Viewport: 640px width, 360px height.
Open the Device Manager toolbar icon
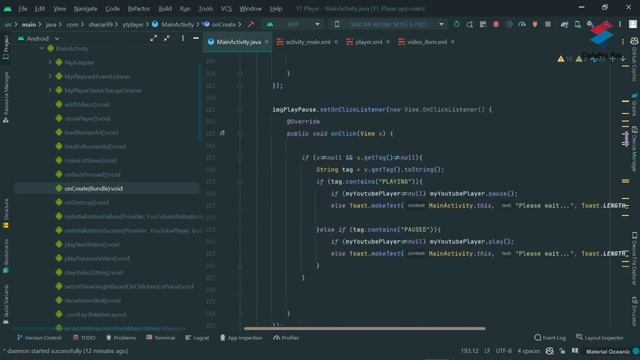coord(578,24)
